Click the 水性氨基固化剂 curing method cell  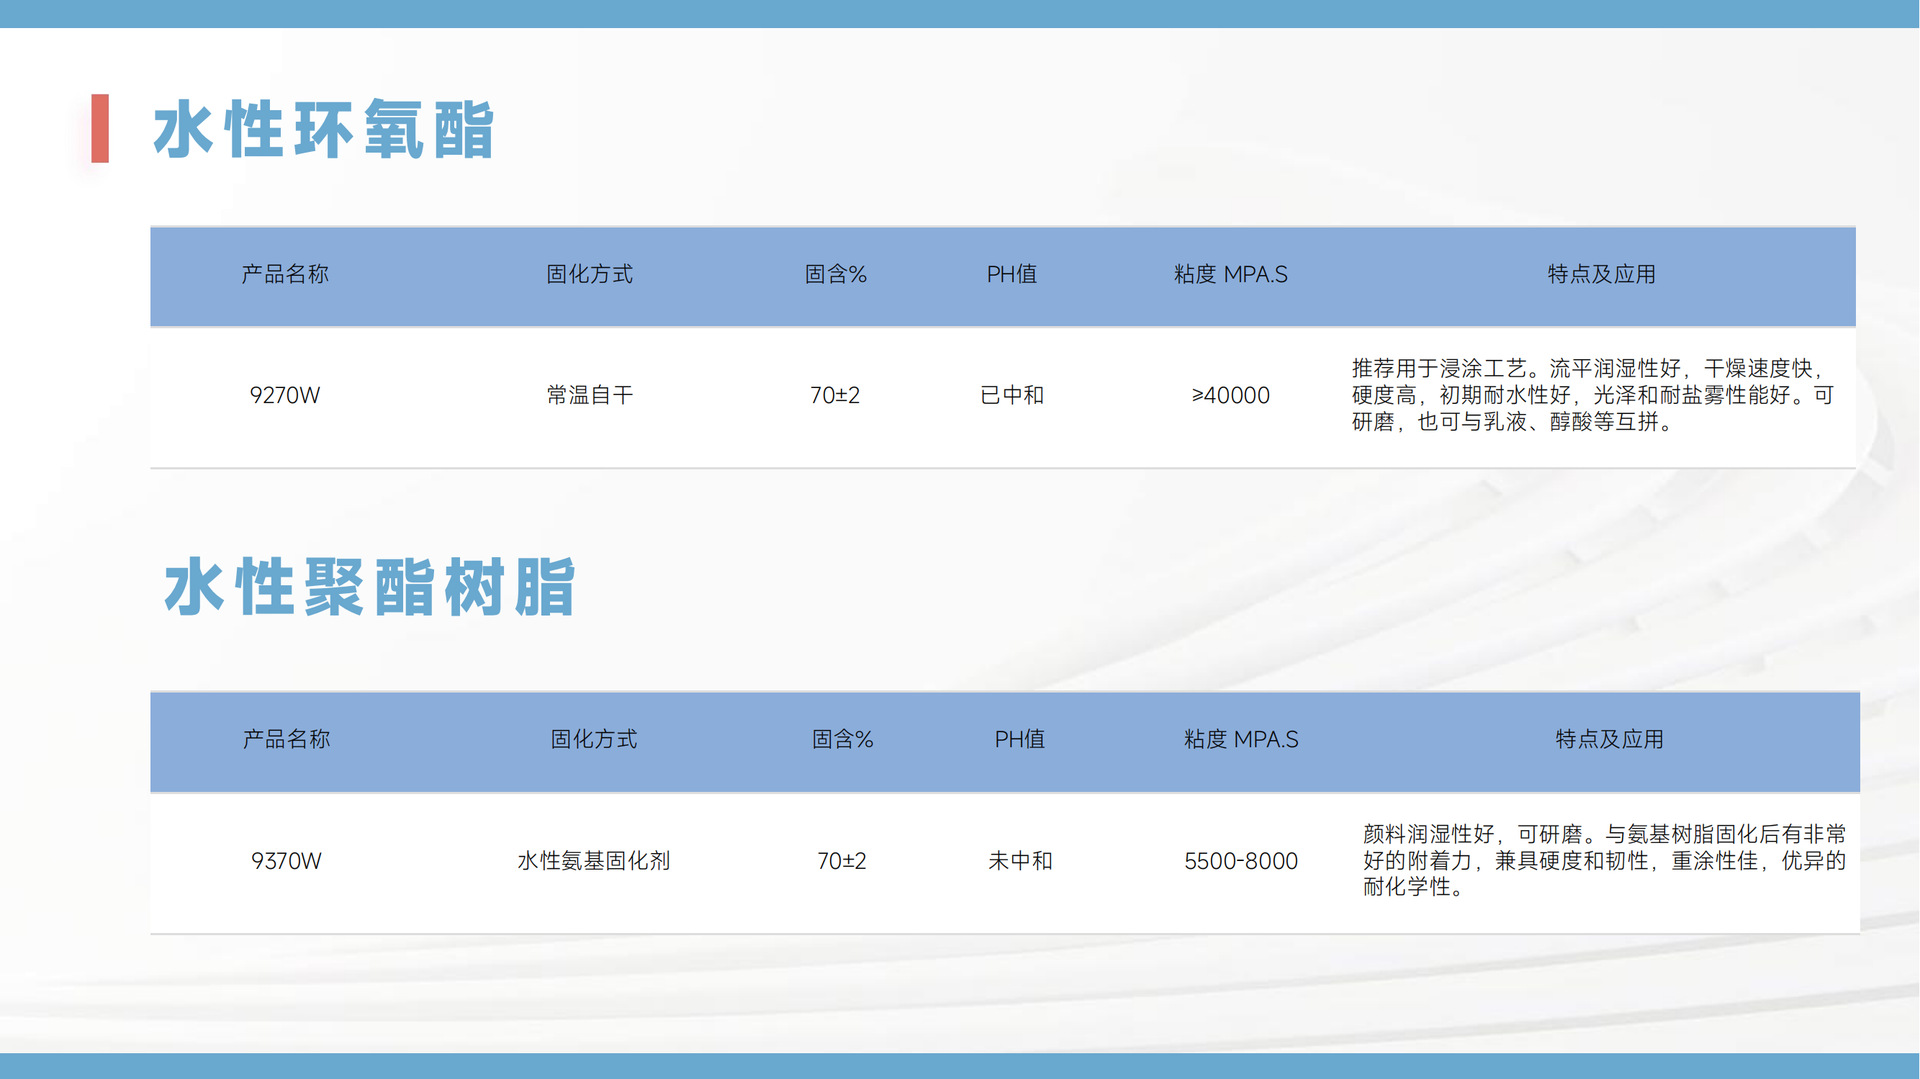coord(594,861)
